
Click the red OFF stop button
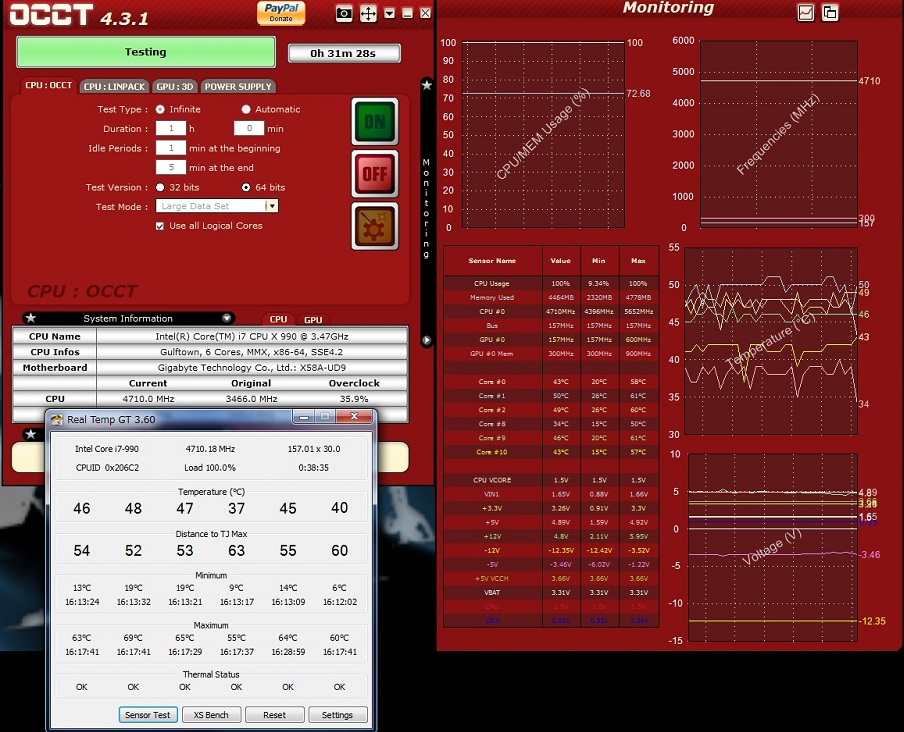click(x=375, y=173)
